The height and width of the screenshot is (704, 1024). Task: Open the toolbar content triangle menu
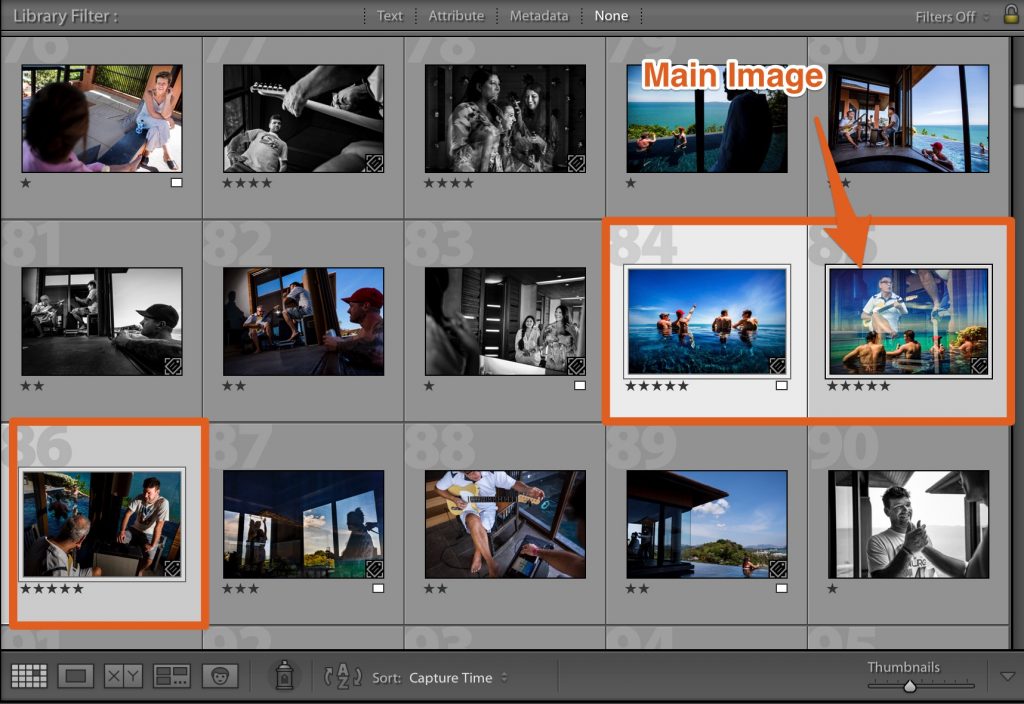pos(1008,677)
